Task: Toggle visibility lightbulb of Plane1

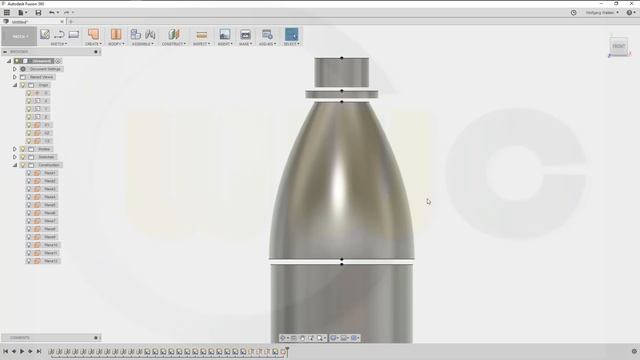Action: coord(29,173)
